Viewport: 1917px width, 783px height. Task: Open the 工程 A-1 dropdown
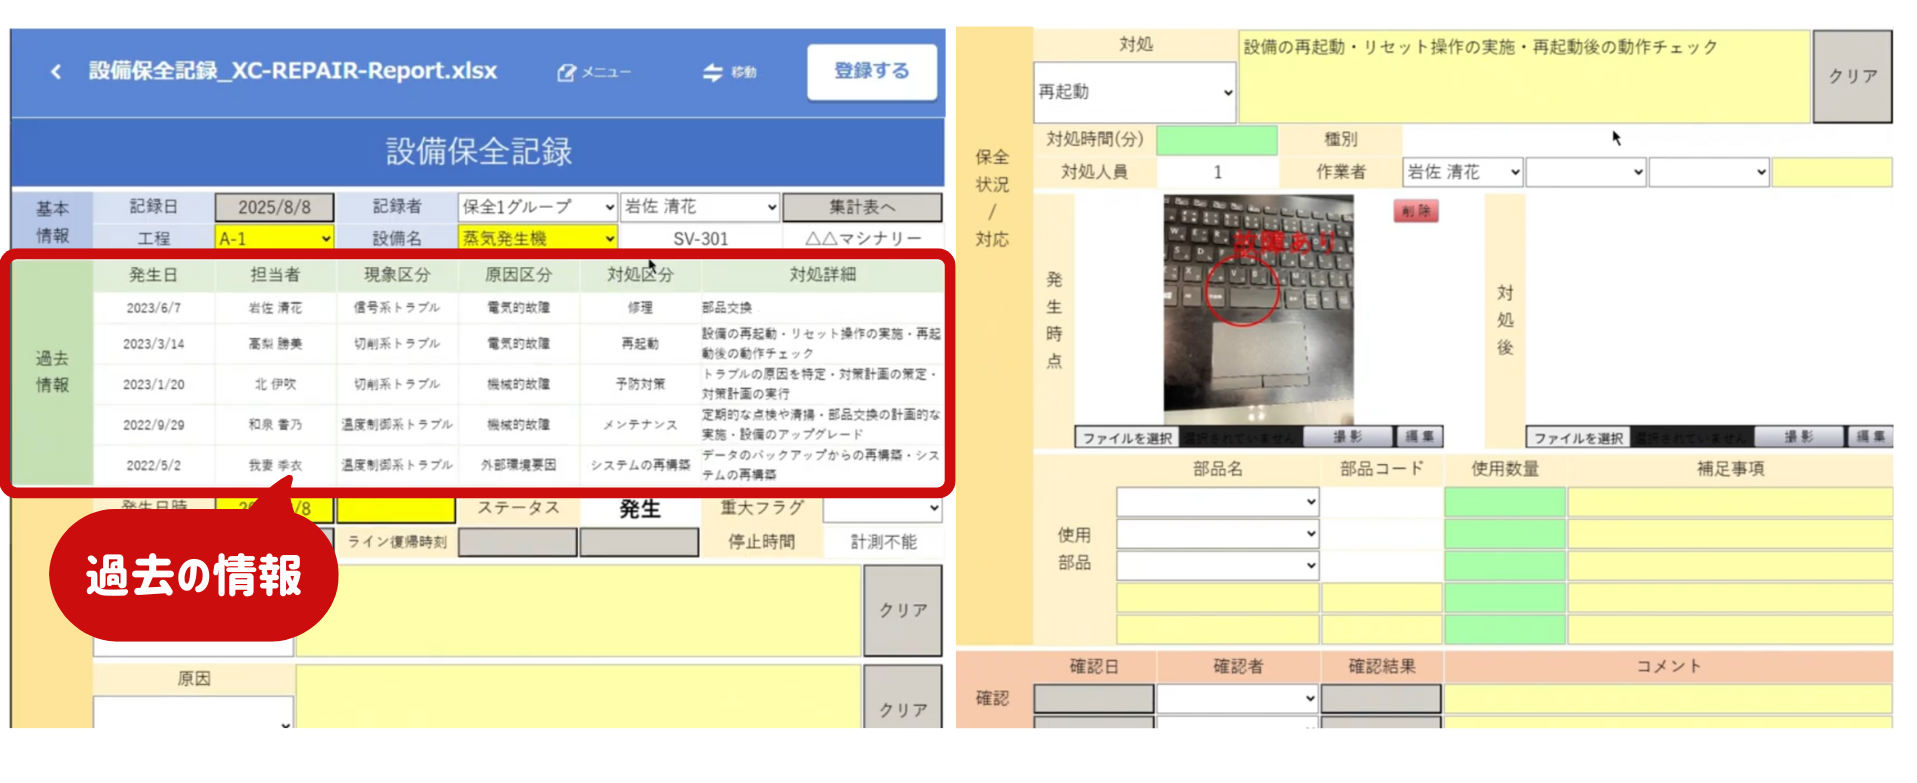point(274,238)
